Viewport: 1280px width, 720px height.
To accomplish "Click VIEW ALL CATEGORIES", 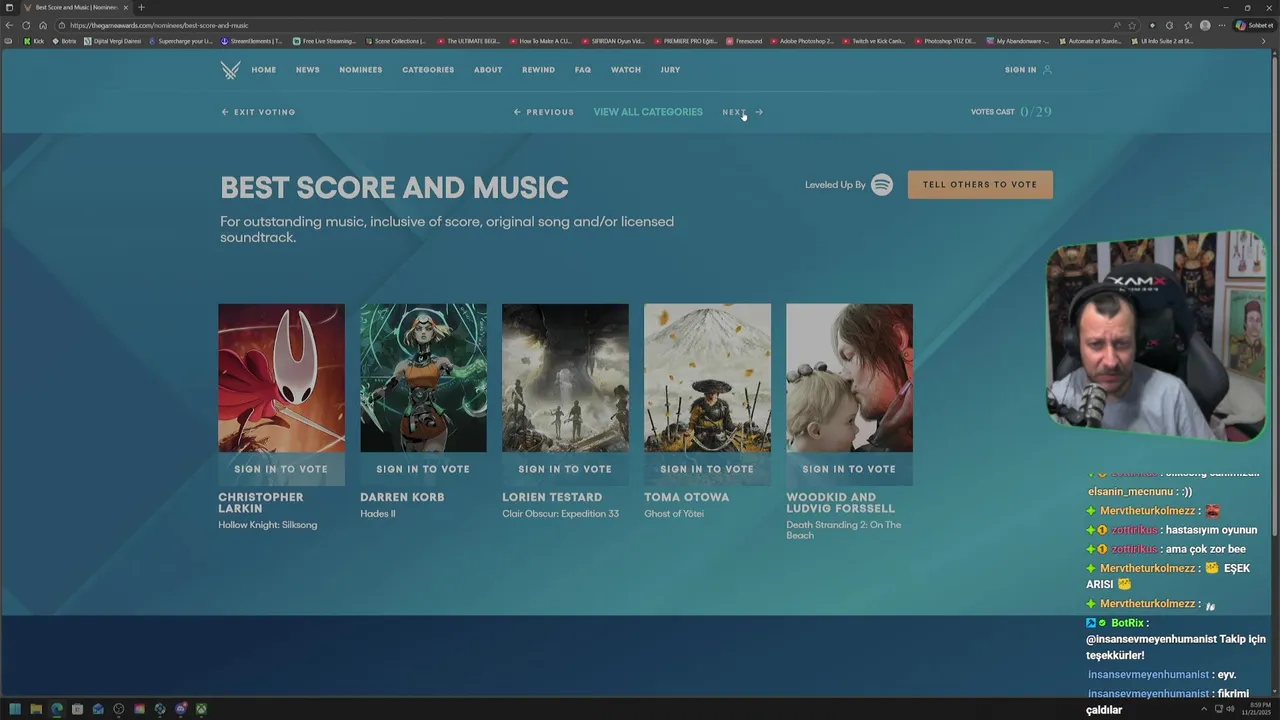I will tap(648, 112).
